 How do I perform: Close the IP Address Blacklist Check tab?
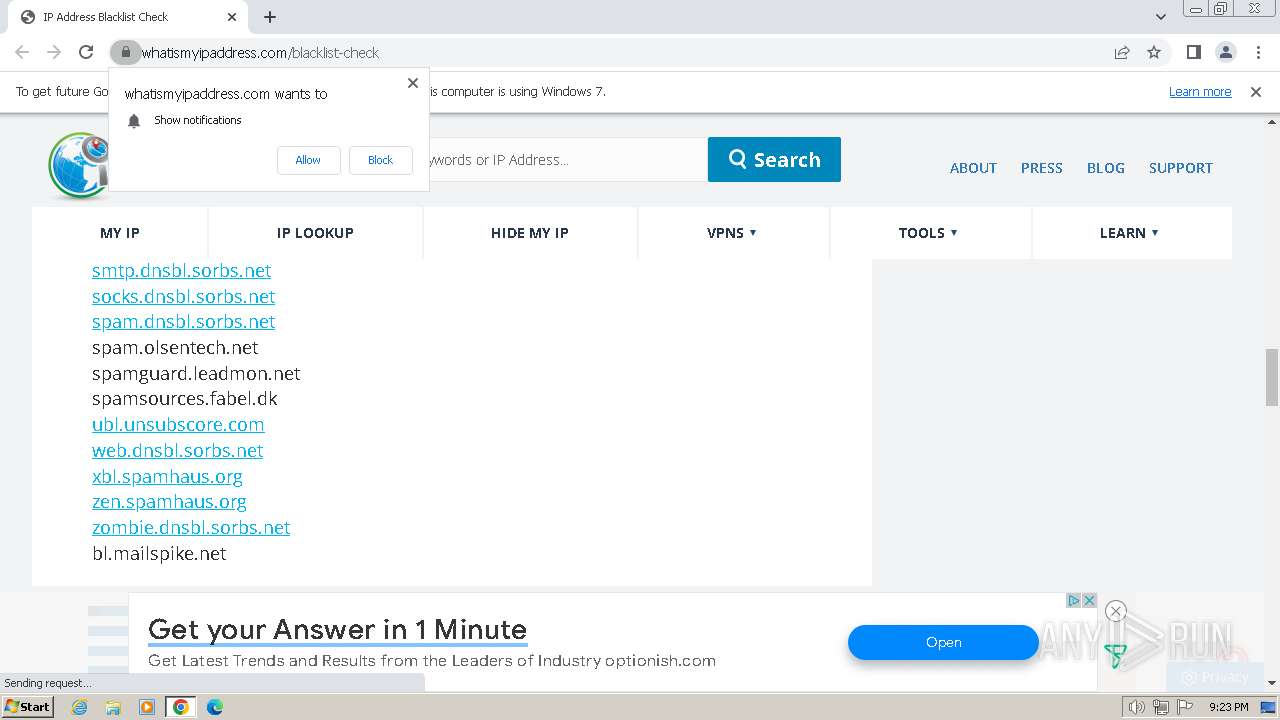[x=232, y=17]
